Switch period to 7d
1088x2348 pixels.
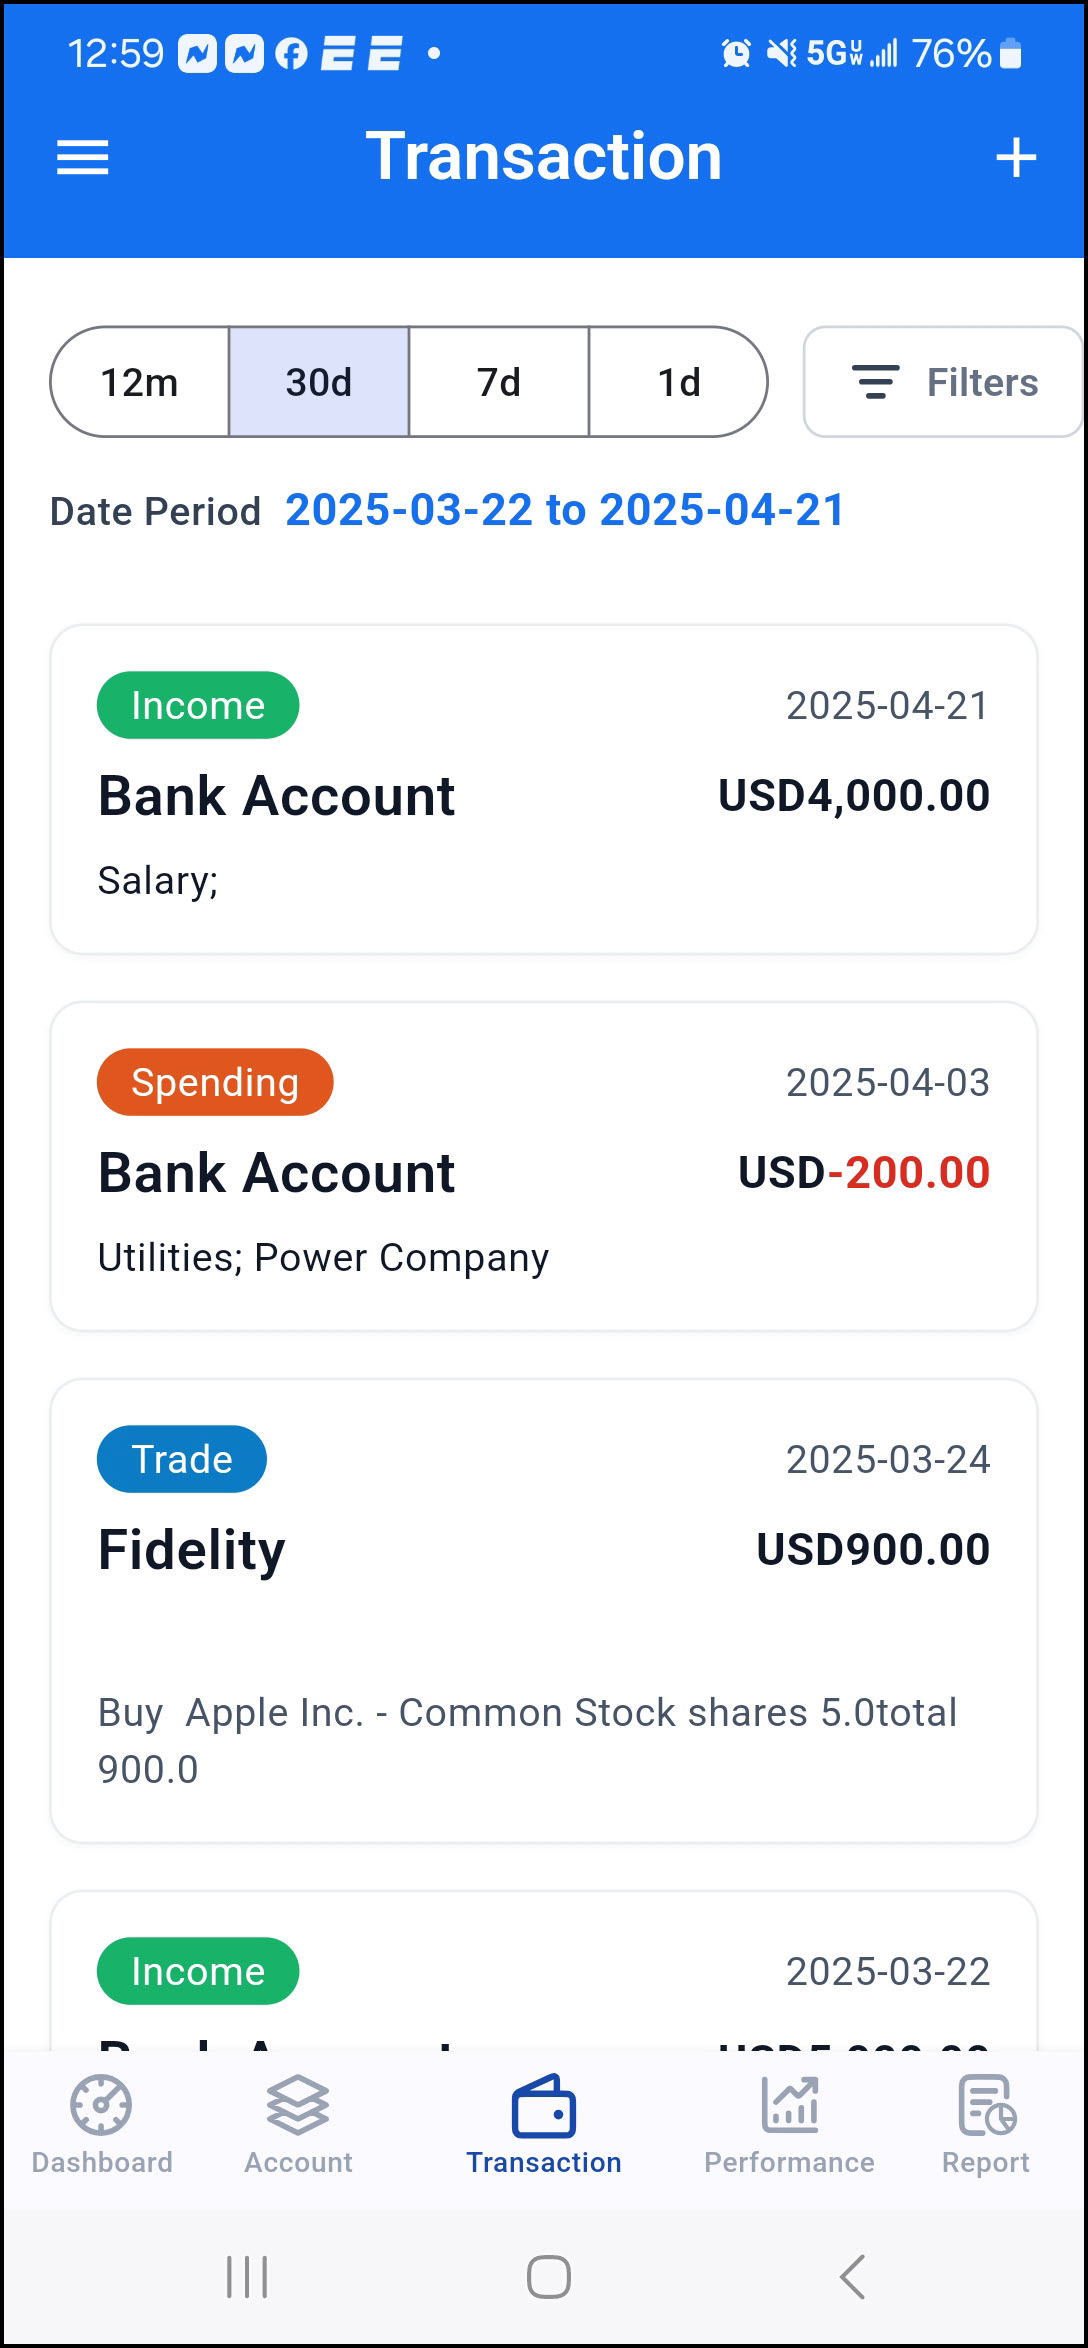click(499, 382)
